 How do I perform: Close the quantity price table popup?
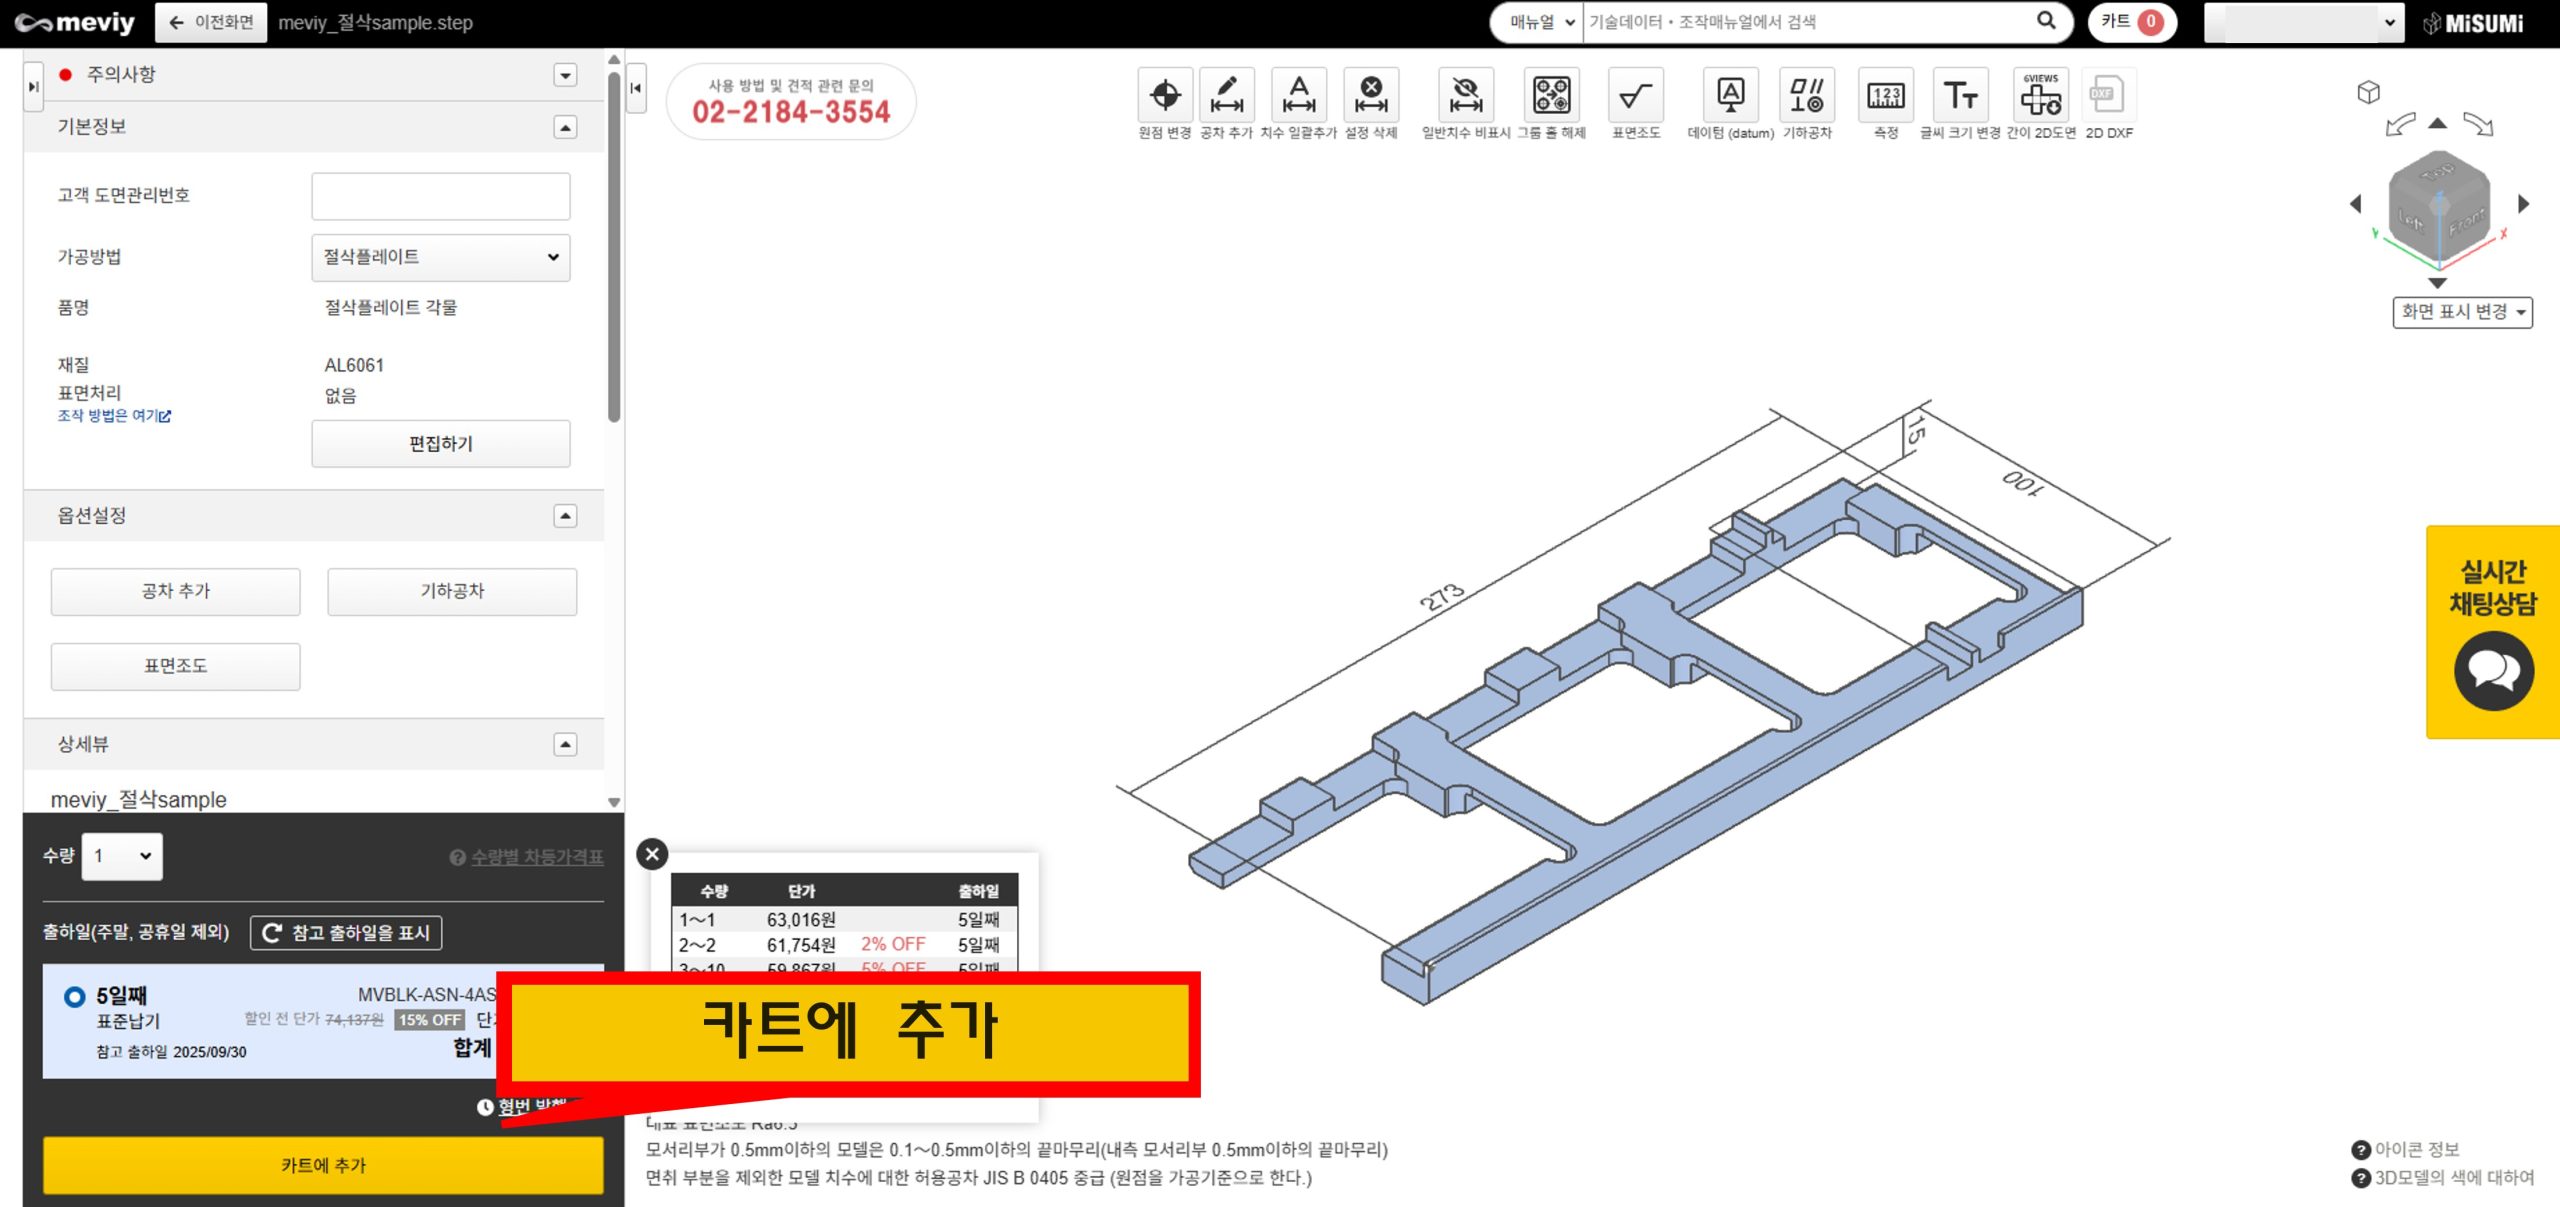[652, 854]
